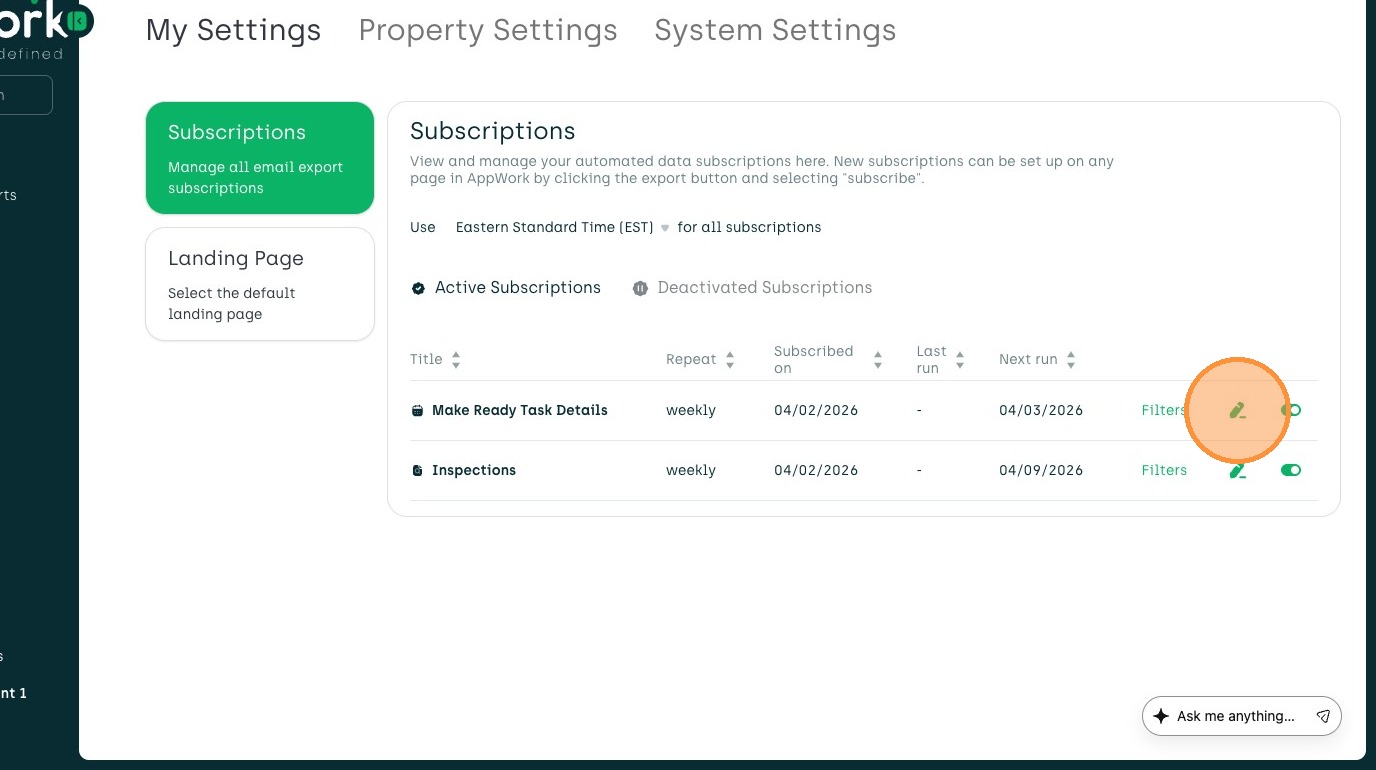Viewport: 1376px width, 770px height.
Task: Sort by Last run column arrows
Action: point(960,360)
